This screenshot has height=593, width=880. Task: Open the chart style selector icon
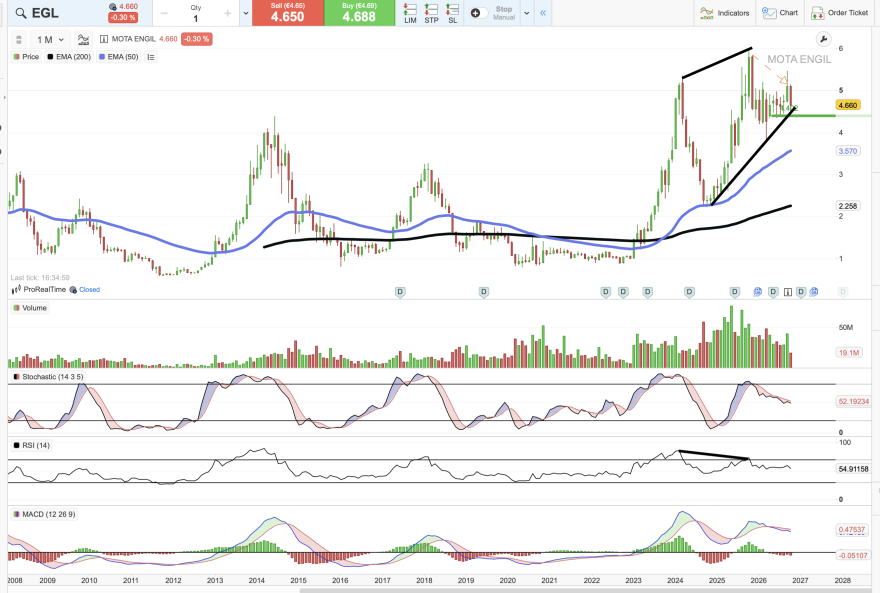click(83, 39)
